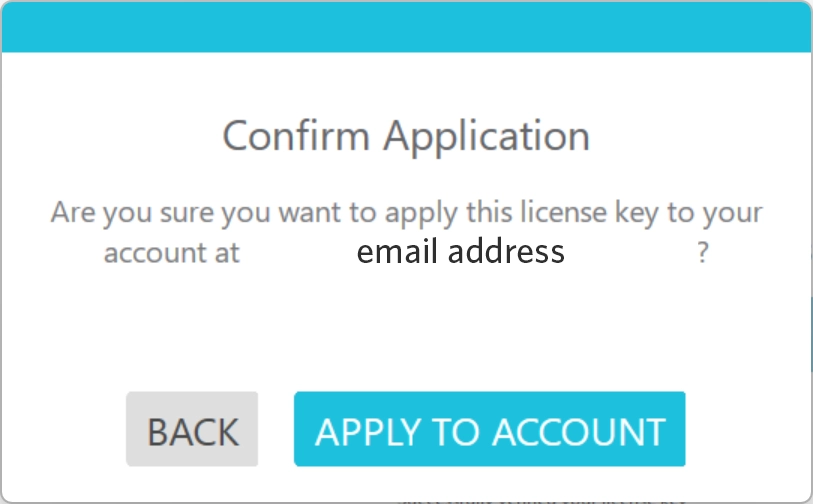Click the word 'this' in the message
Image resolution: width=813 pixels, height=504 pixels.
pos(462,213)
